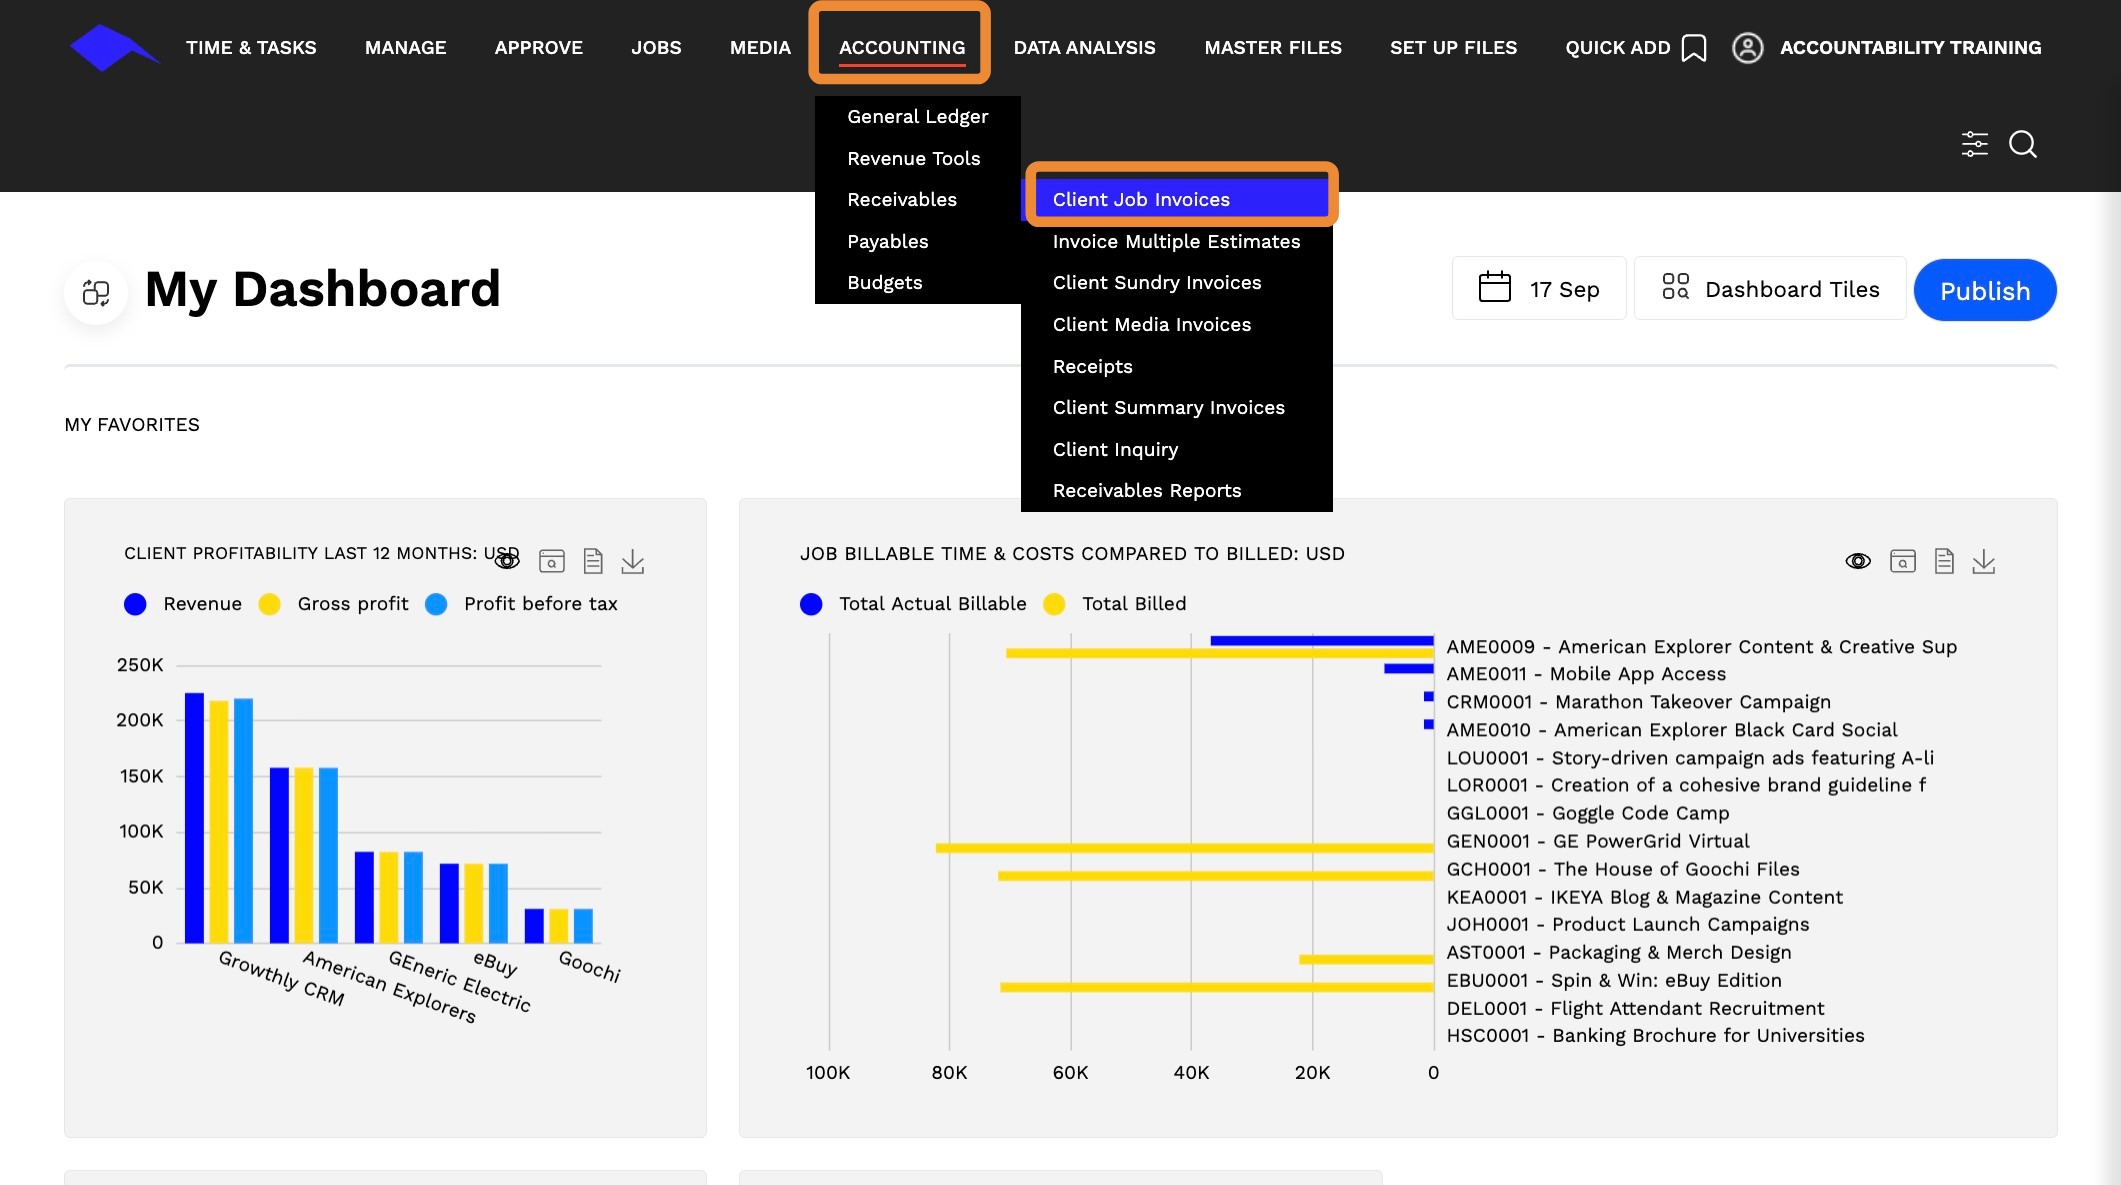
Task: Open document report icon on Client Profitability tile
Action: pyautogui.click(x=593, y=562)
